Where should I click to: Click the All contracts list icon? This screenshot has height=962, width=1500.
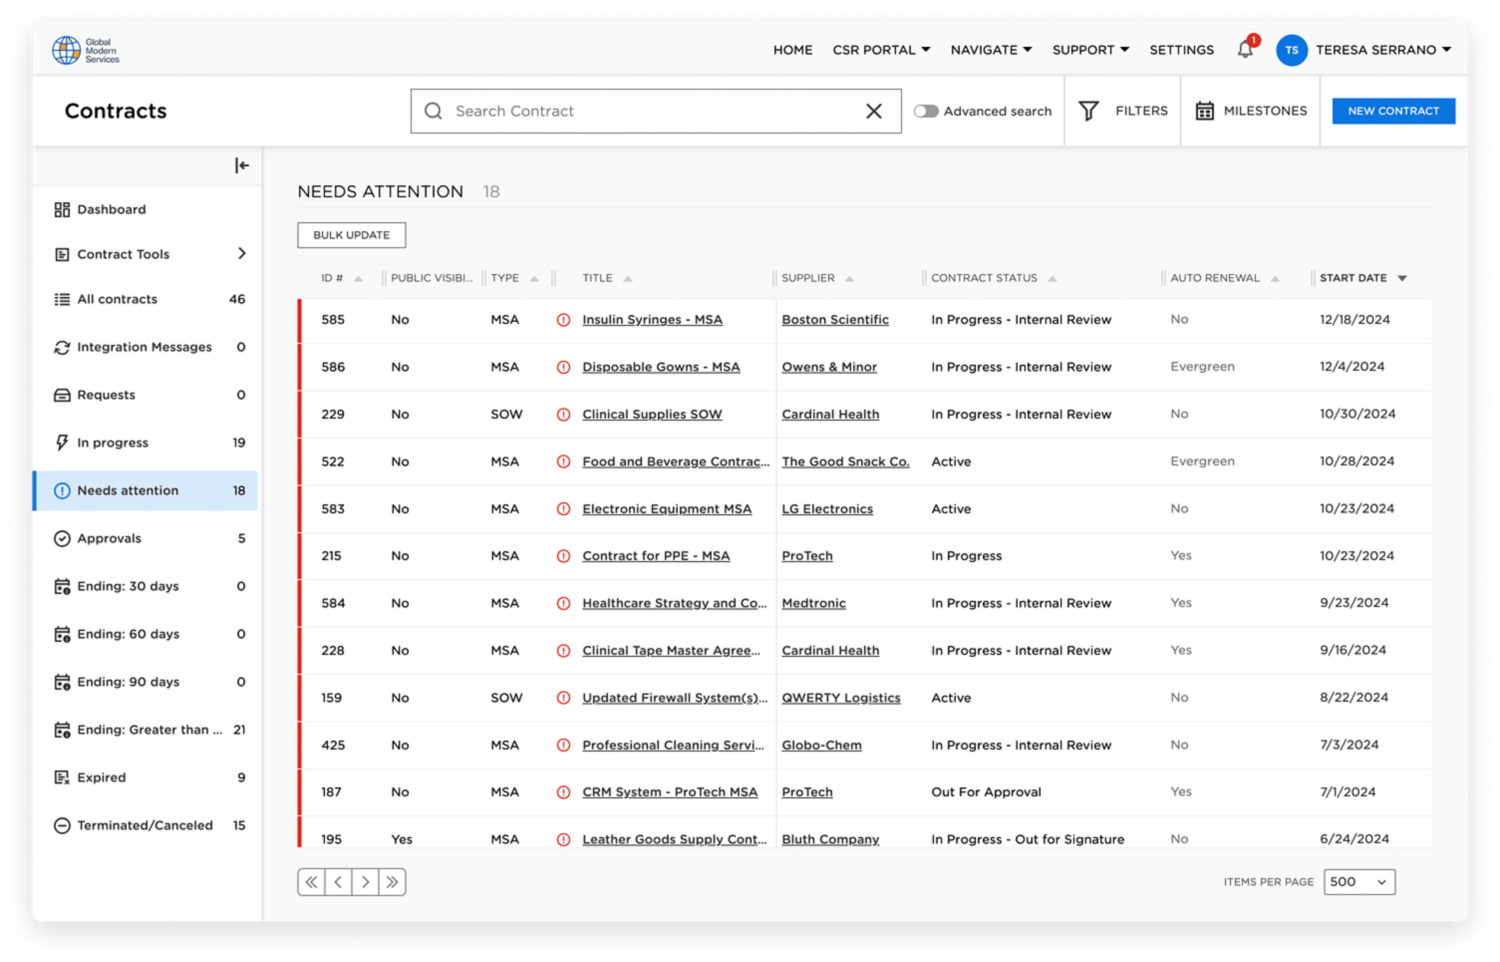62,299
